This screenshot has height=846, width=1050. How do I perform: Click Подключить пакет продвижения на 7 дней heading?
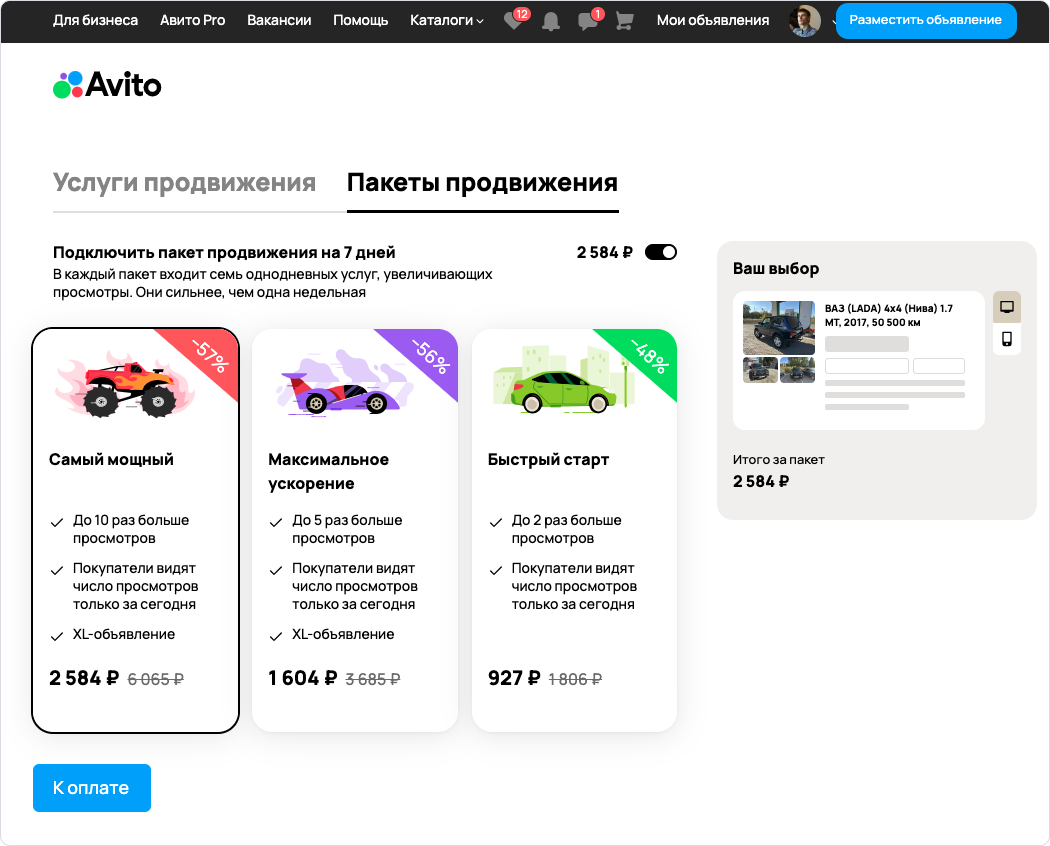(x=224, y=253)
